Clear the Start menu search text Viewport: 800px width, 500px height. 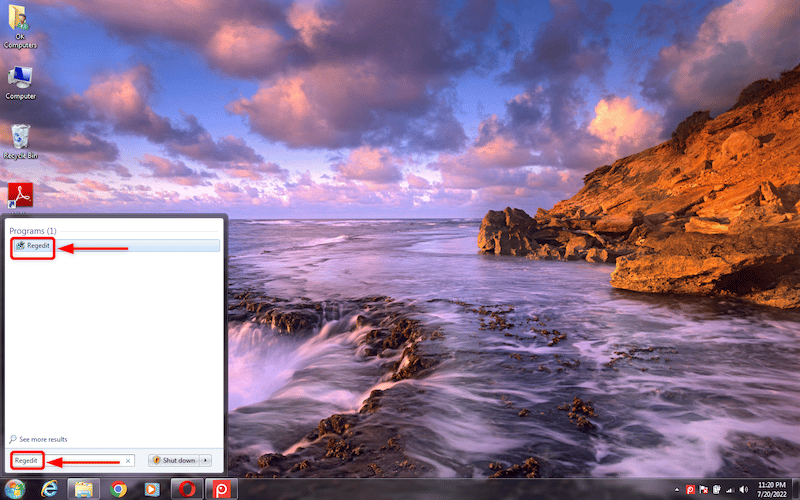(128, 461)
